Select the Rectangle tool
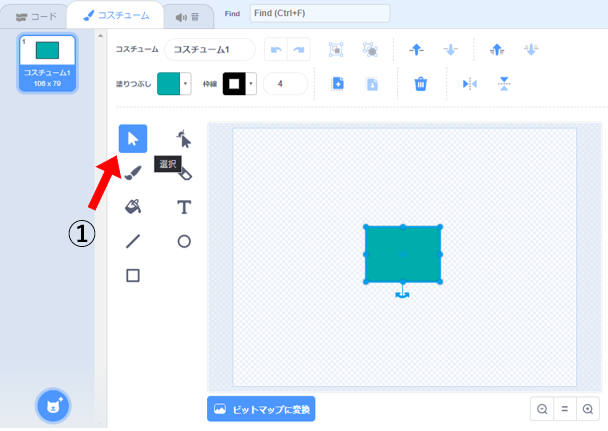608x431 pixels. pos(133,276)
